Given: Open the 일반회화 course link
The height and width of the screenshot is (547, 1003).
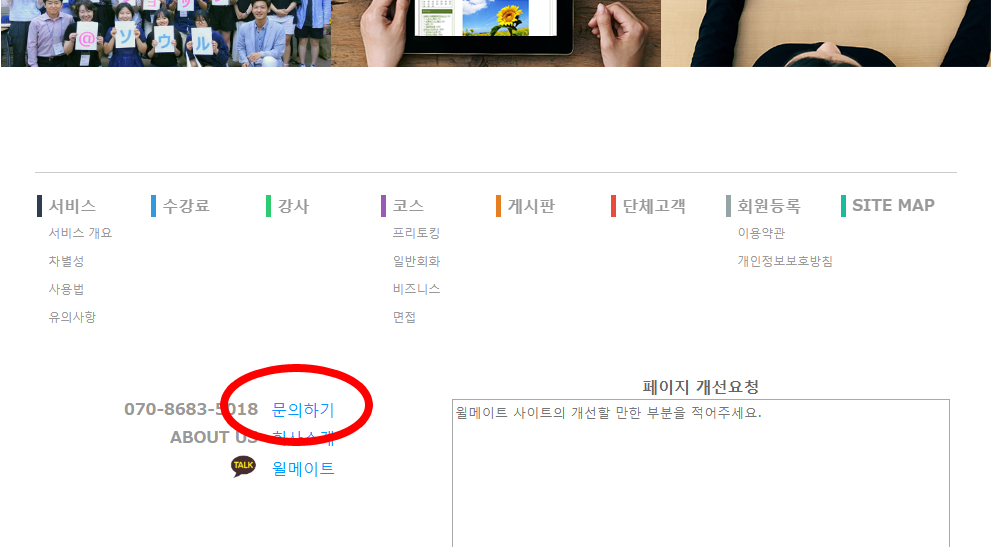Looking at the screenshot, I should click(416, 261).
